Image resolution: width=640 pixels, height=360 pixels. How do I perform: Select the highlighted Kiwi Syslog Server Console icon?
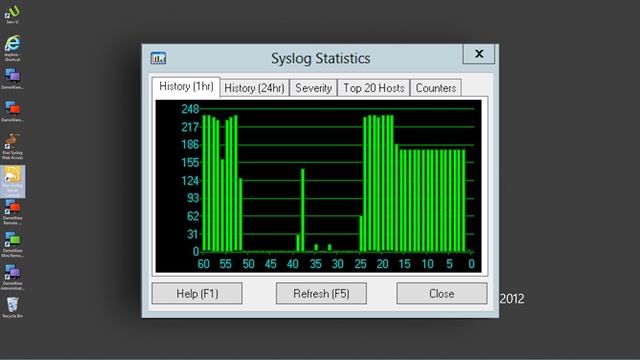pos(12,181)
